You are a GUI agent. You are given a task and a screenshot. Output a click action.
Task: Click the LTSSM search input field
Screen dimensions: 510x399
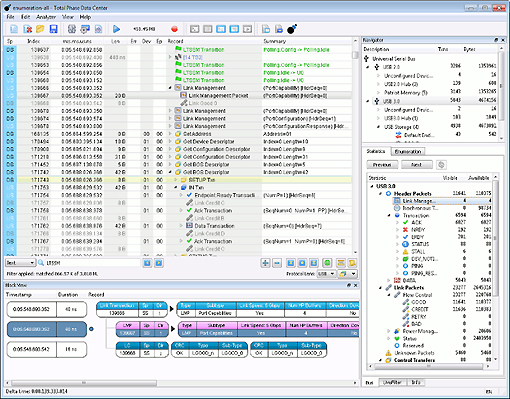pos(92,263)
